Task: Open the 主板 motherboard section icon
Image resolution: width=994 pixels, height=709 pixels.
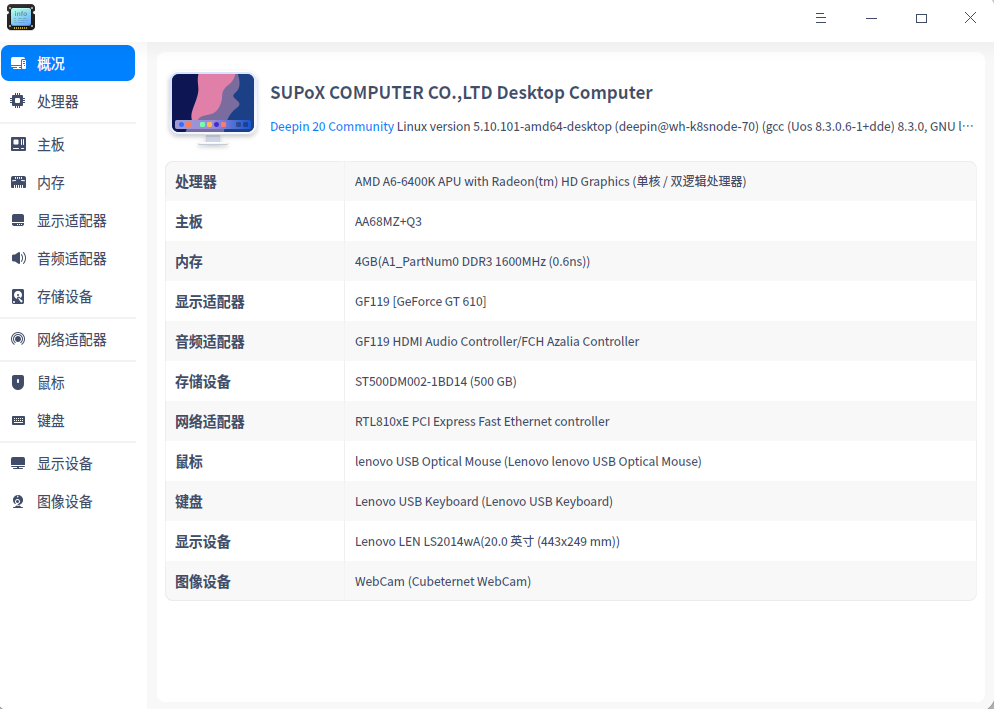Action: click(x=18, y=144)
